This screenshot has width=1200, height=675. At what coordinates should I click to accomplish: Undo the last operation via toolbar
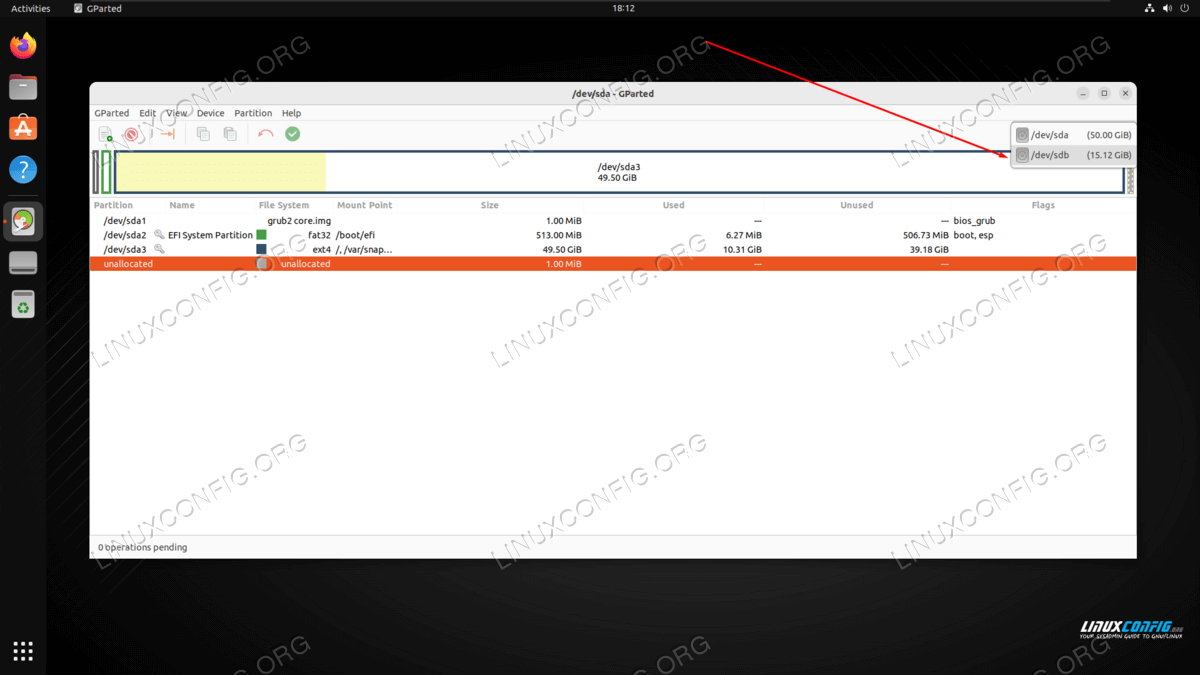coord(265,134)
